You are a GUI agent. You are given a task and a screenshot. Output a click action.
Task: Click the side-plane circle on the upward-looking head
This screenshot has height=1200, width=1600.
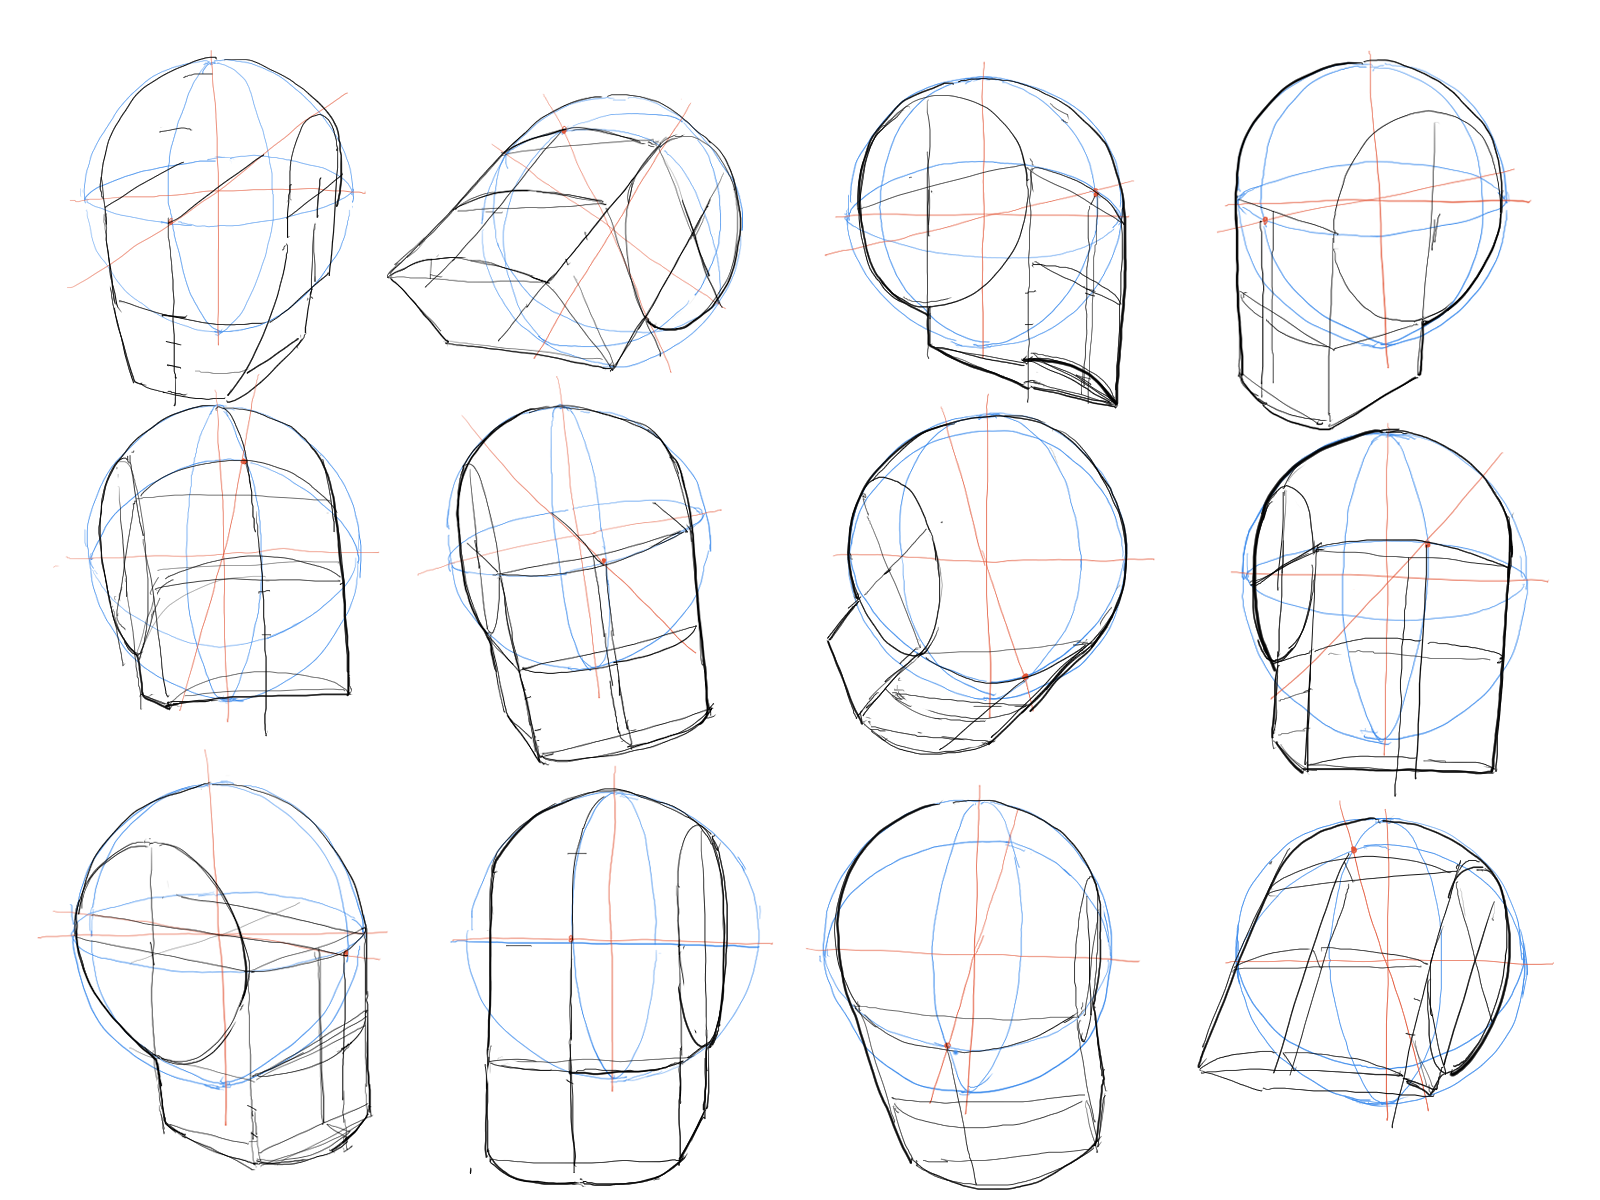pyautogui.click(x=895, y=565)
